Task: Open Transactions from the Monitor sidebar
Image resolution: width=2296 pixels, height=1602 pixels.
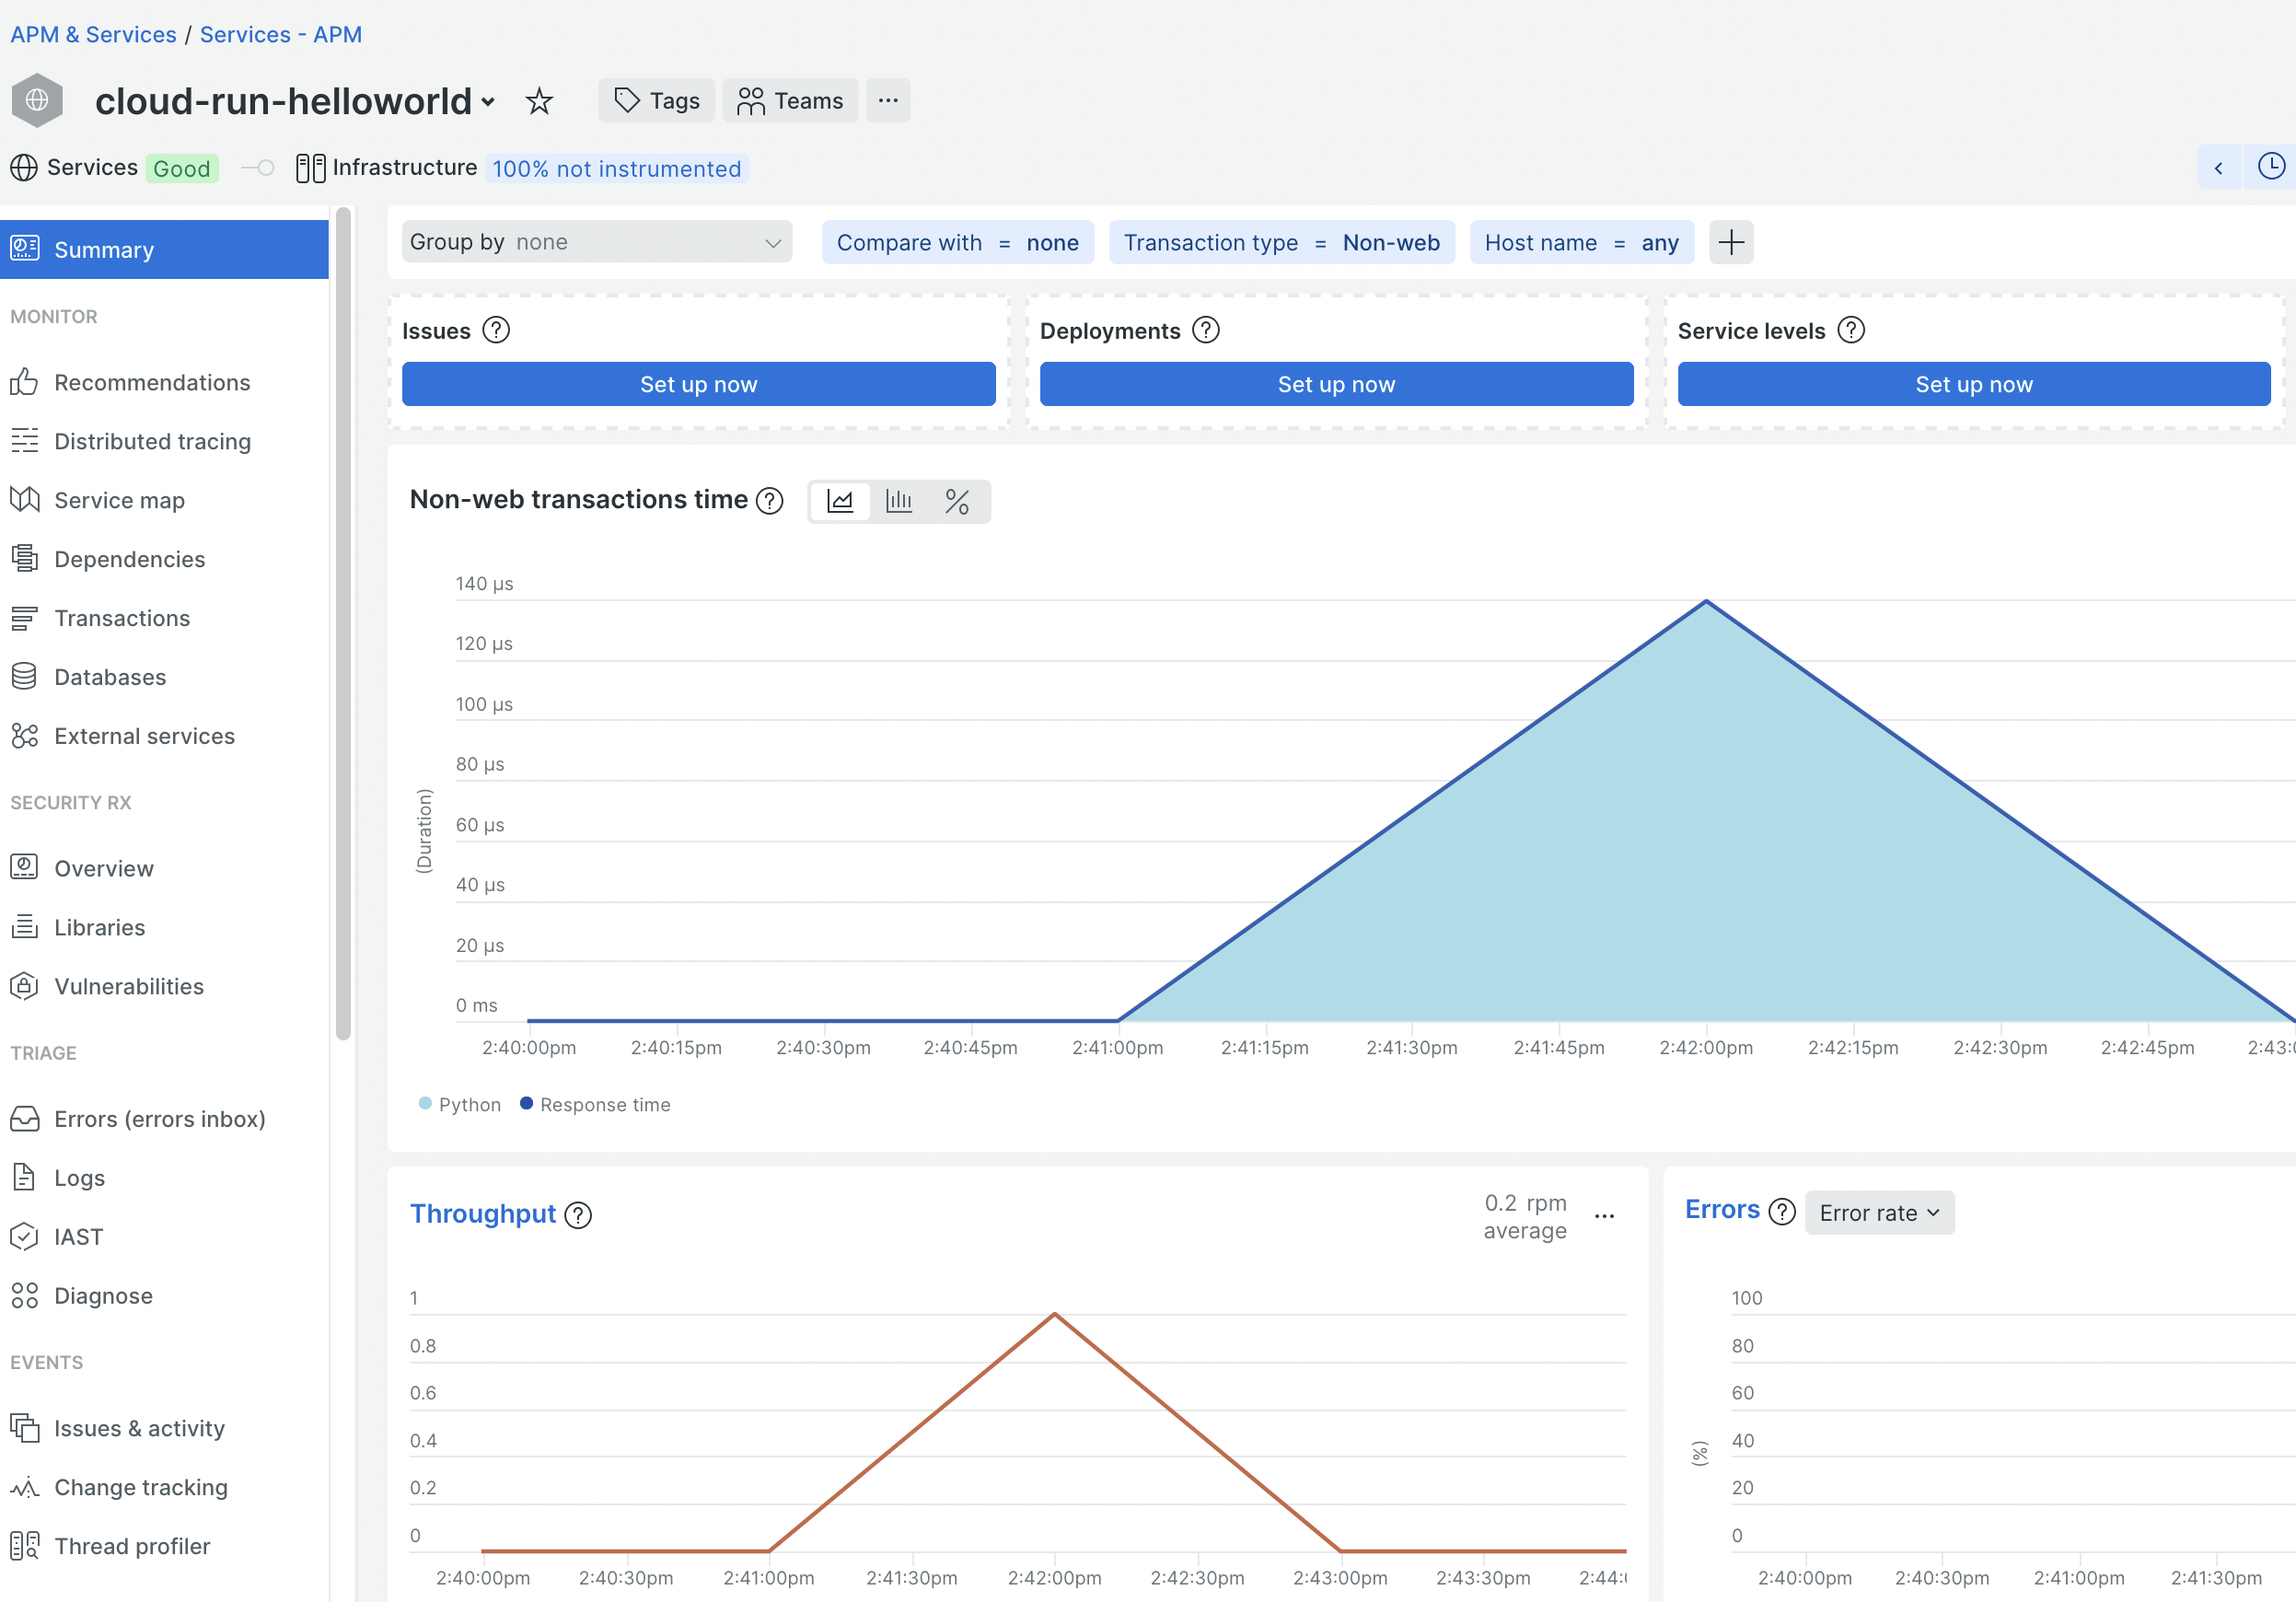Action: pos(122,618)
